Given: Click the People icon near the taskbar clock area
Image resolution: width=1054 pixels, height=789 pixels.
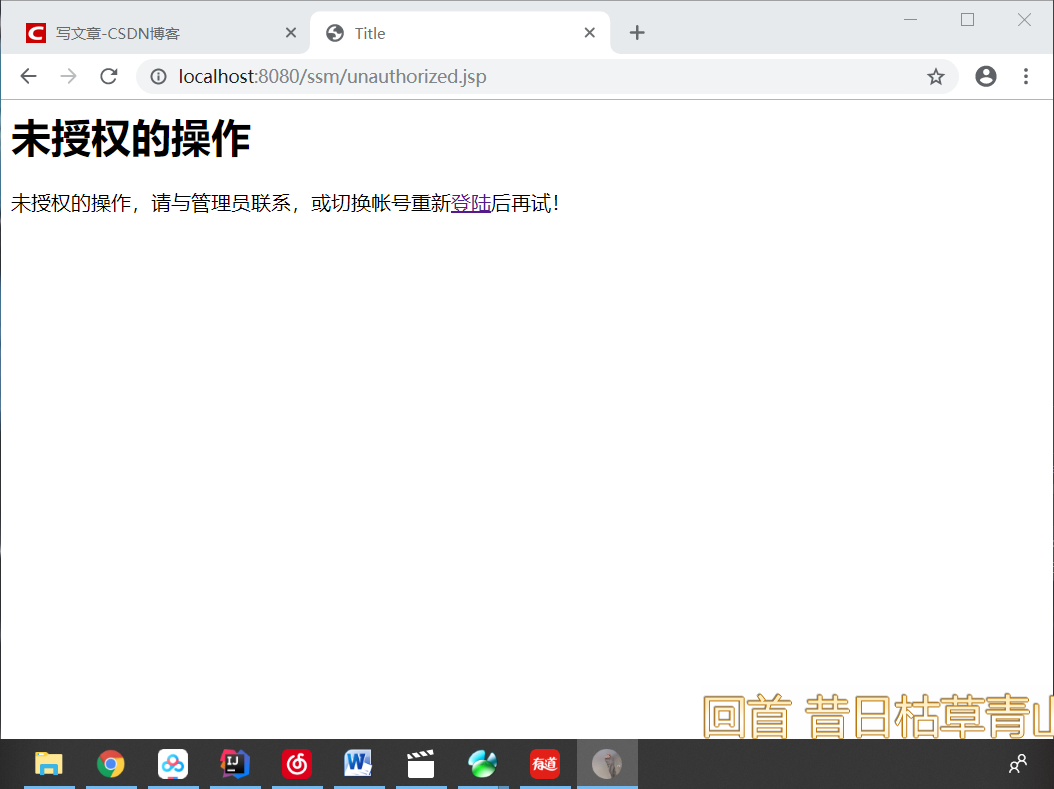Looking at the screenshot, I should pos(1018,763).
